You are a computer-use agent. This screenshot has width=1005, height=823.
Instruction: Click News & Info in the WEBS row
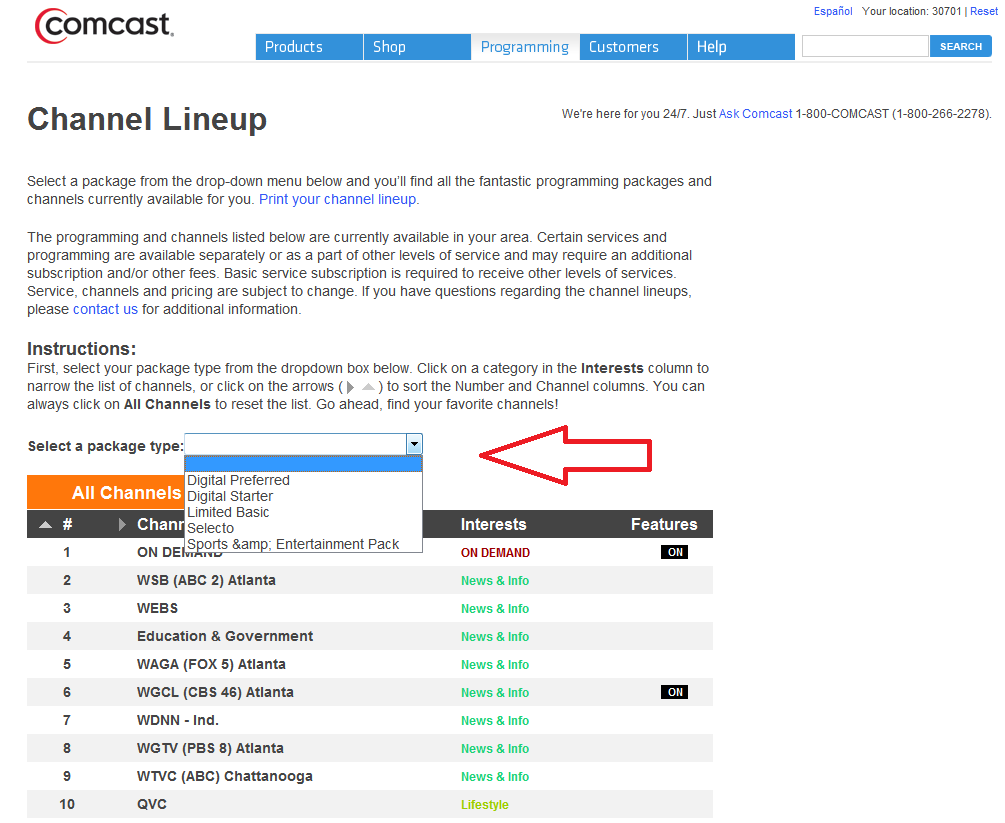click(x=495, y=609)
